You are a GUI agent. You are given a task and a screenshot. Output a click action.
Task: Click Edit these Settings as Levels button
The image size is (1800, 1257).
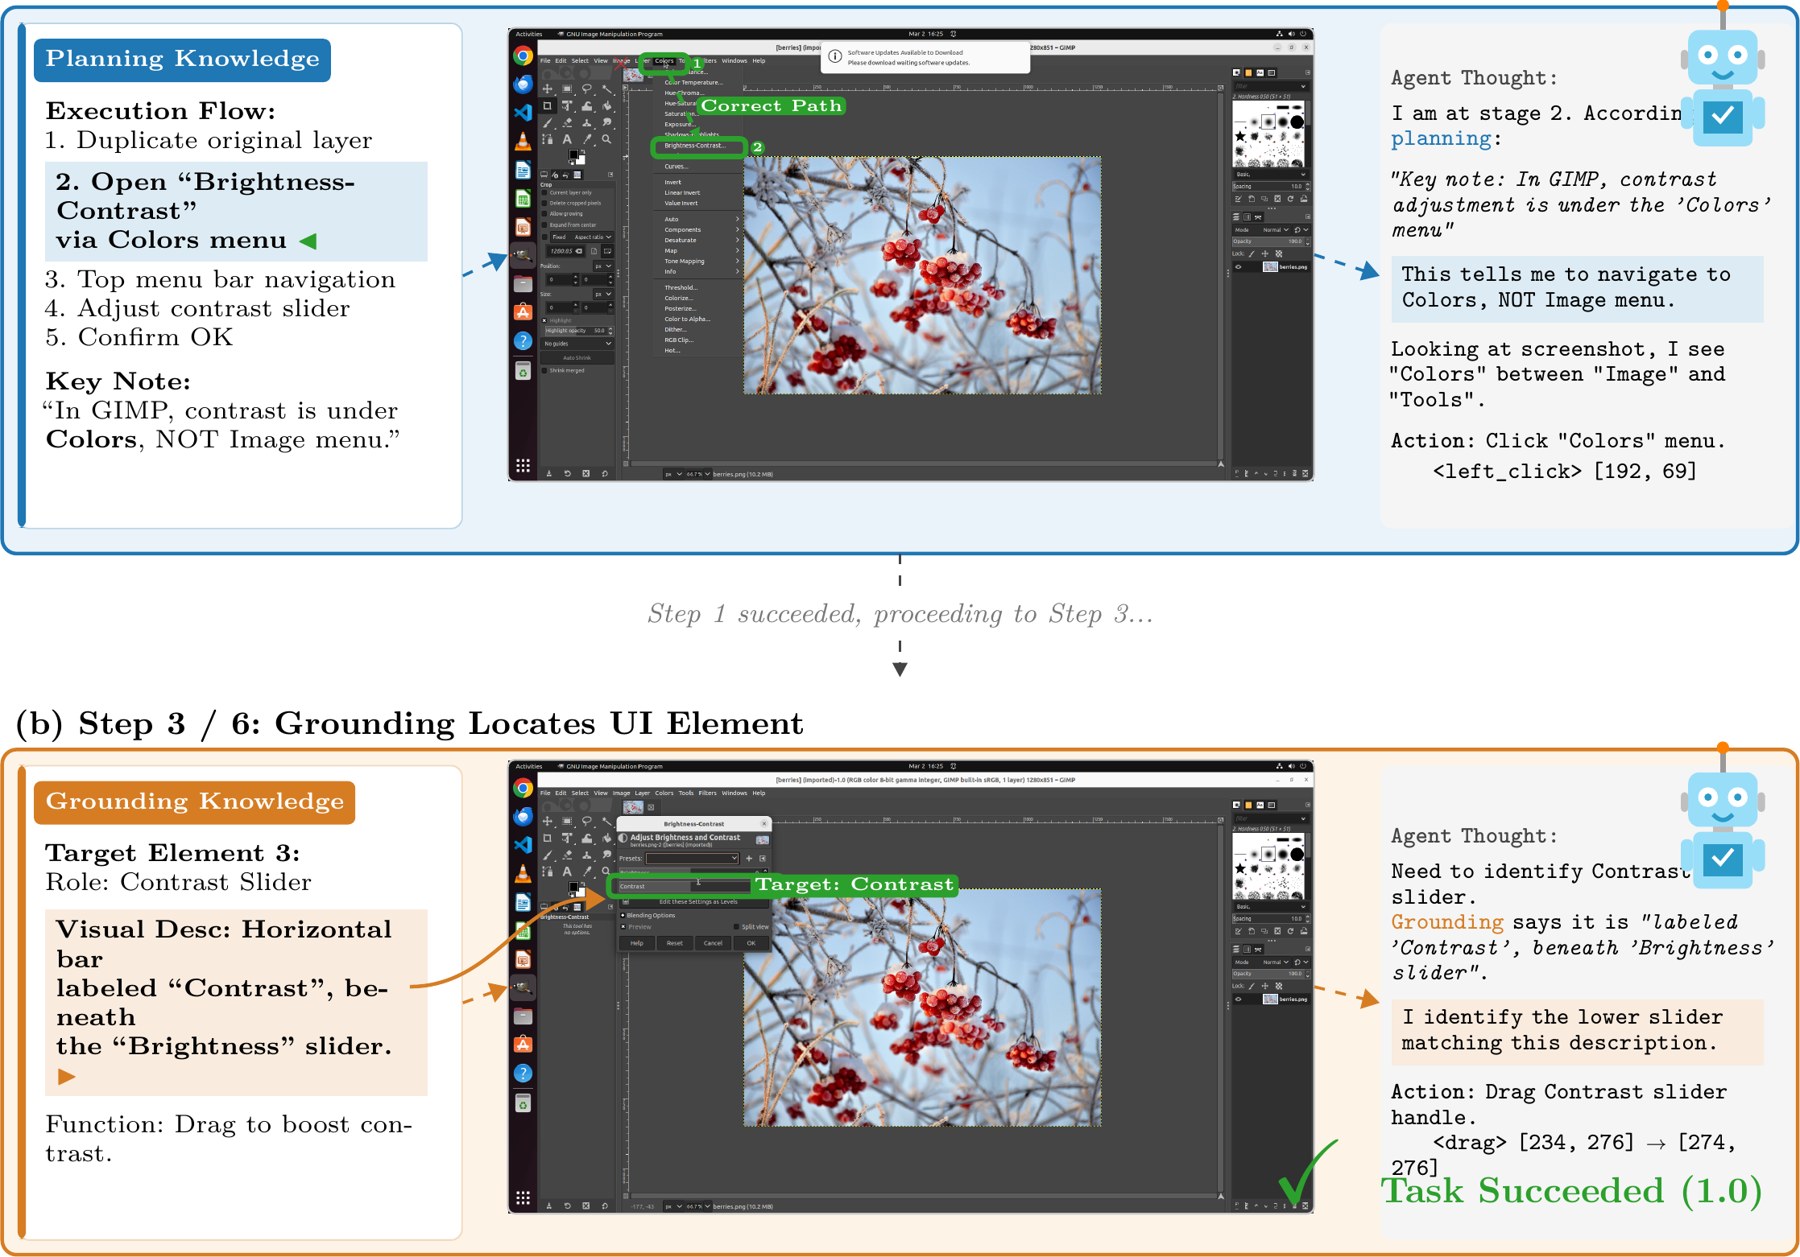pos(694,902)
